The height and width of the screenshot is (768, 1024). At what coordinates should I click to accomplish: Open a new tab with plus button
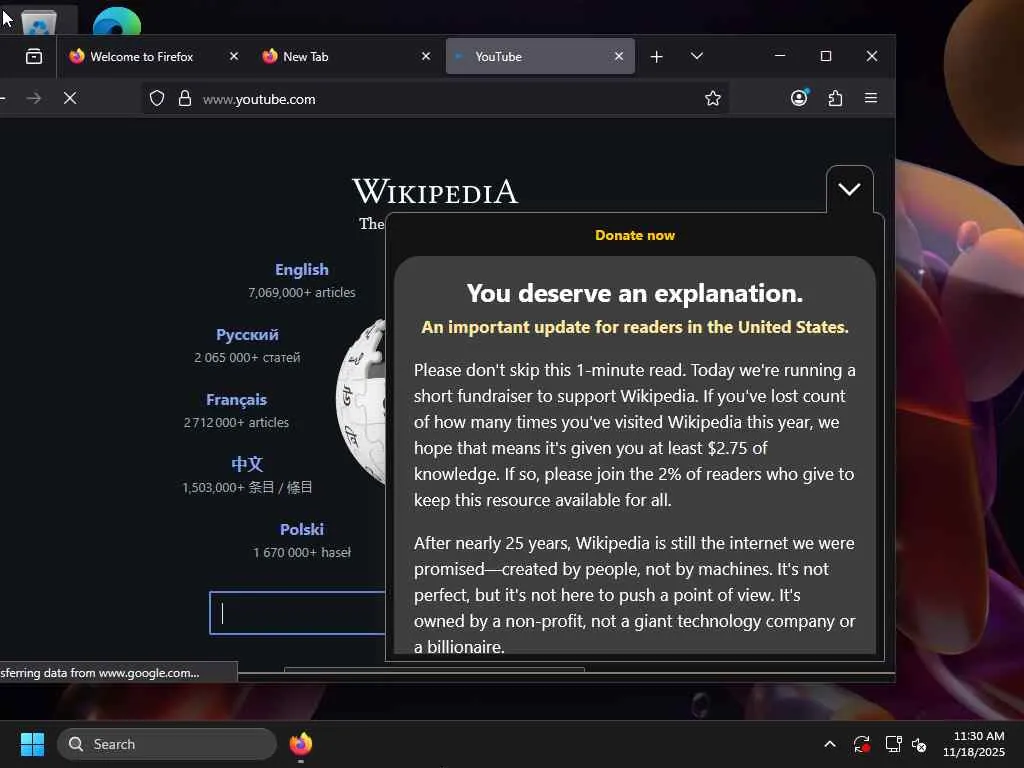click(x=656, y=57)
